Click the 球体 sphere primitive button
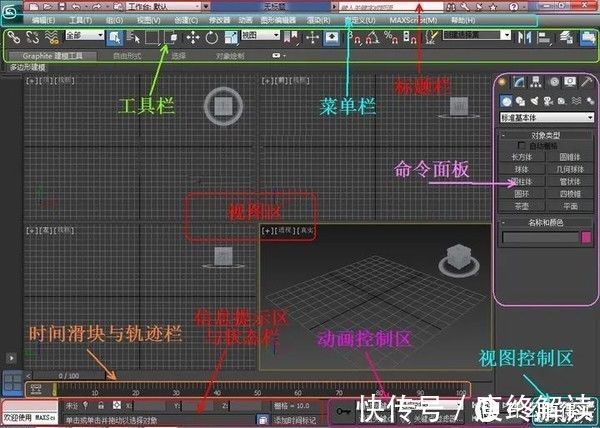Viewport: 600px width, 428px height. pos(522,169)
